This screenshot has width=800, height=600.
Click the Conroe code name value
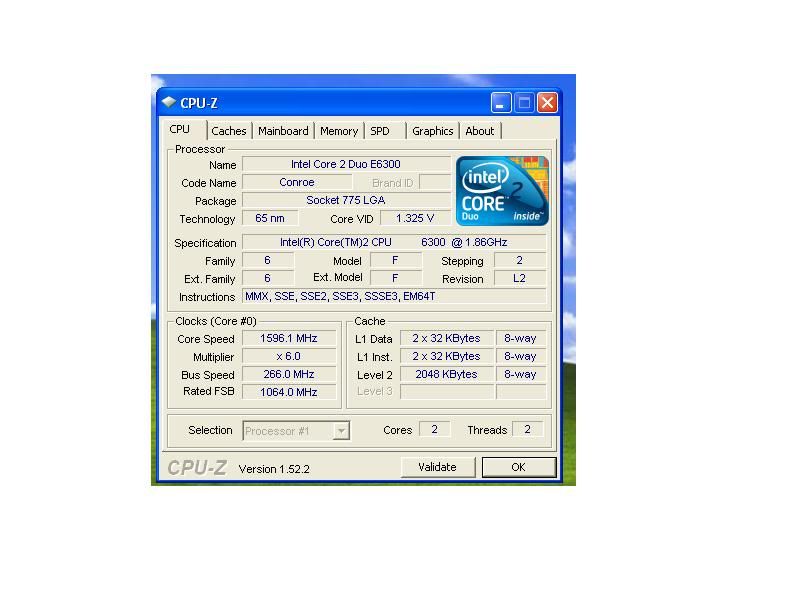[x=297, y=182]
